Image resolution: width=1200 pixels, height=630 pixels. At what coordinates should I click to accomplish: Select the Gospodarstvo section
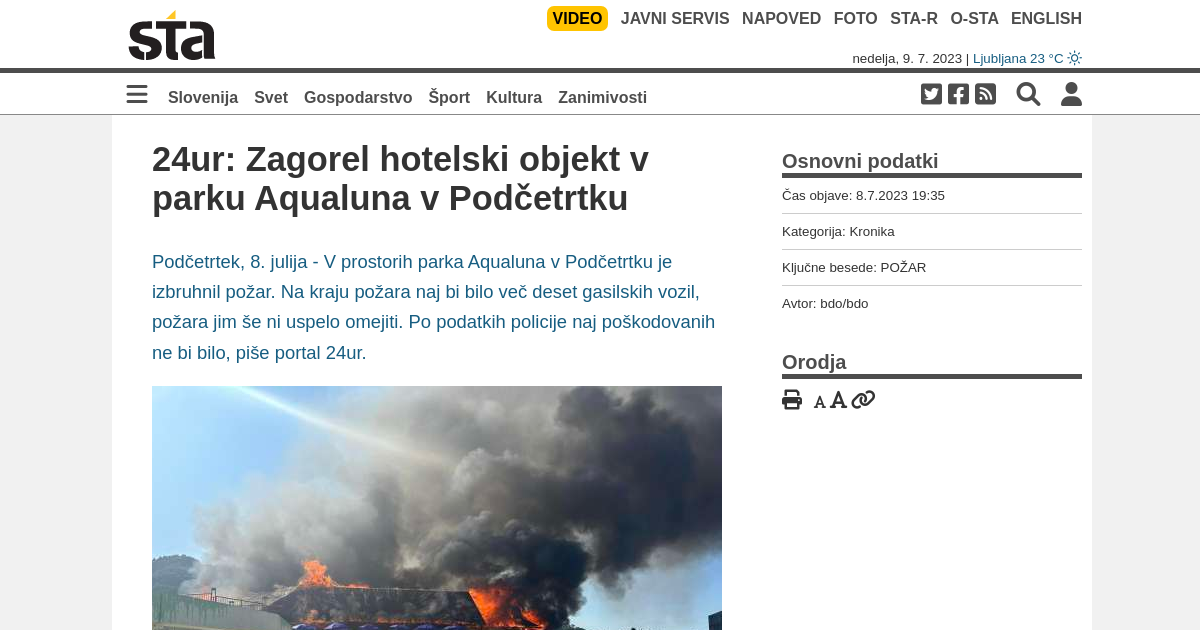358,97
